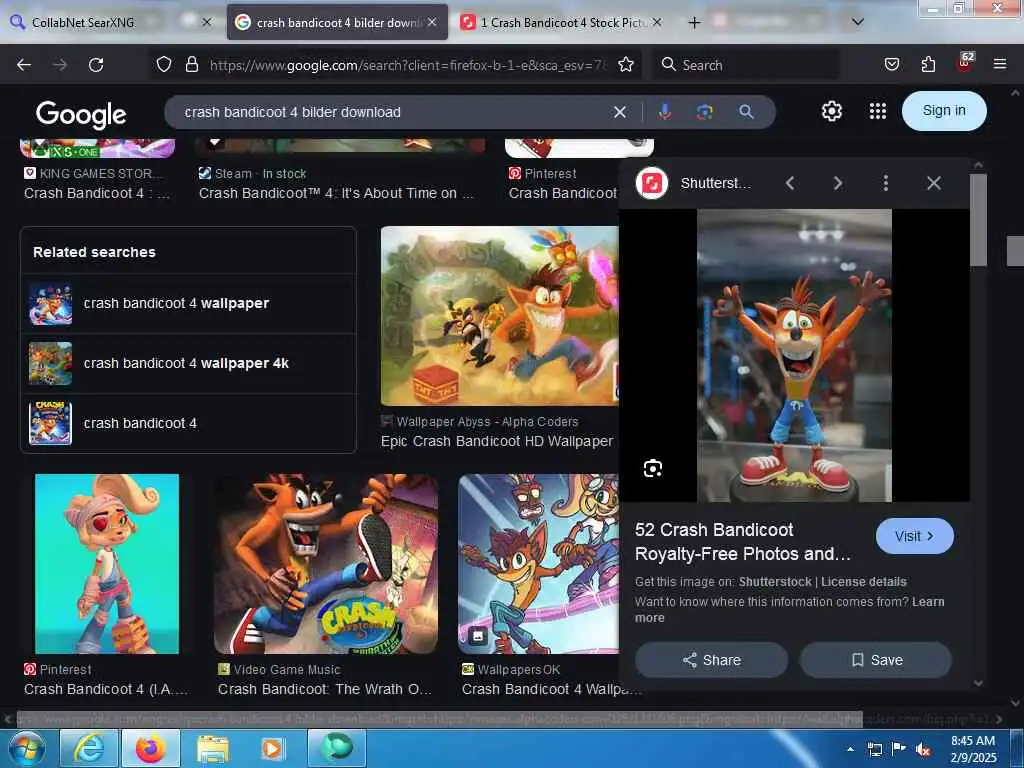Click the Google search query input field
The image size is (1024, 768).
click(392, 112)
